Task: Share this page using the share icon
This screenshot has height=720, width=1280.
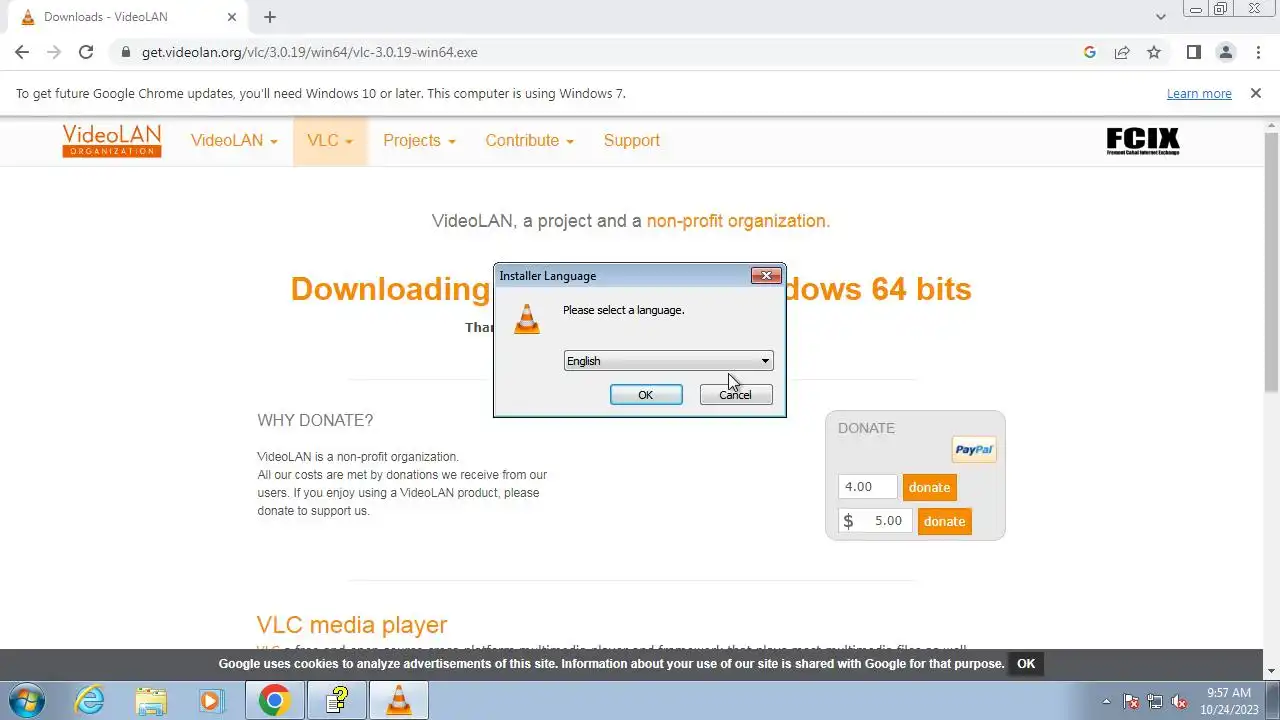Action: point(1122,52)
